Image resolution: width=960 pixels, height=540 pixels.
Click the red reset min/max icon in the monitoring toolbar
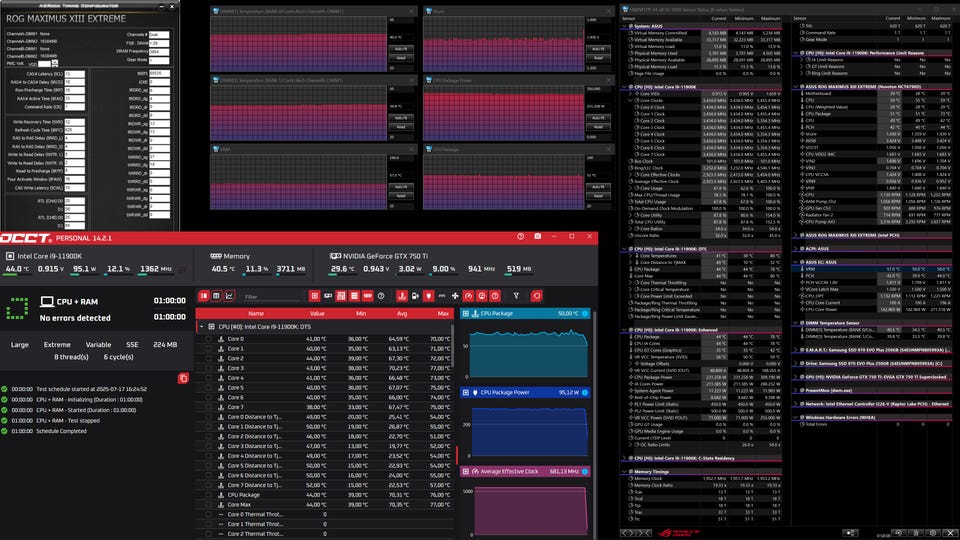[x=536, y=296]
